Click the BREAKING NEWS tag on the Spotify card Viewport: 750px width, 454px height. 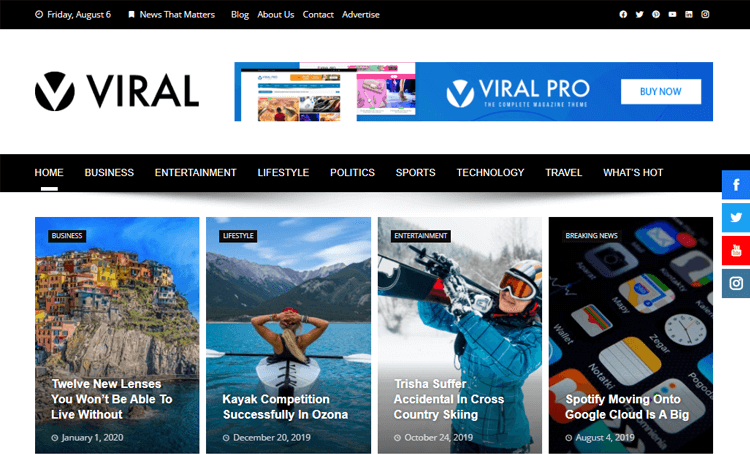click(x=591, y=236)
